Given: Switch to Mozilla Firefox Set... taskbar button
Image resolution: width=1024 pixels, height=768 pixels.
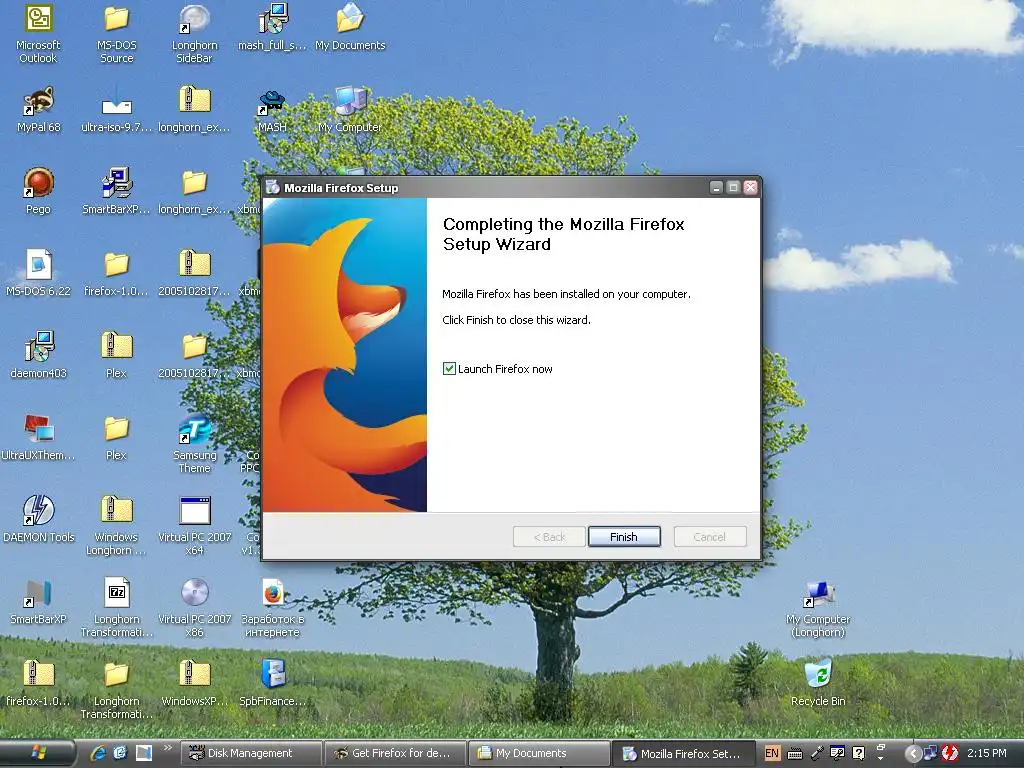Looking at the screenshot, I should pos(683,753).
